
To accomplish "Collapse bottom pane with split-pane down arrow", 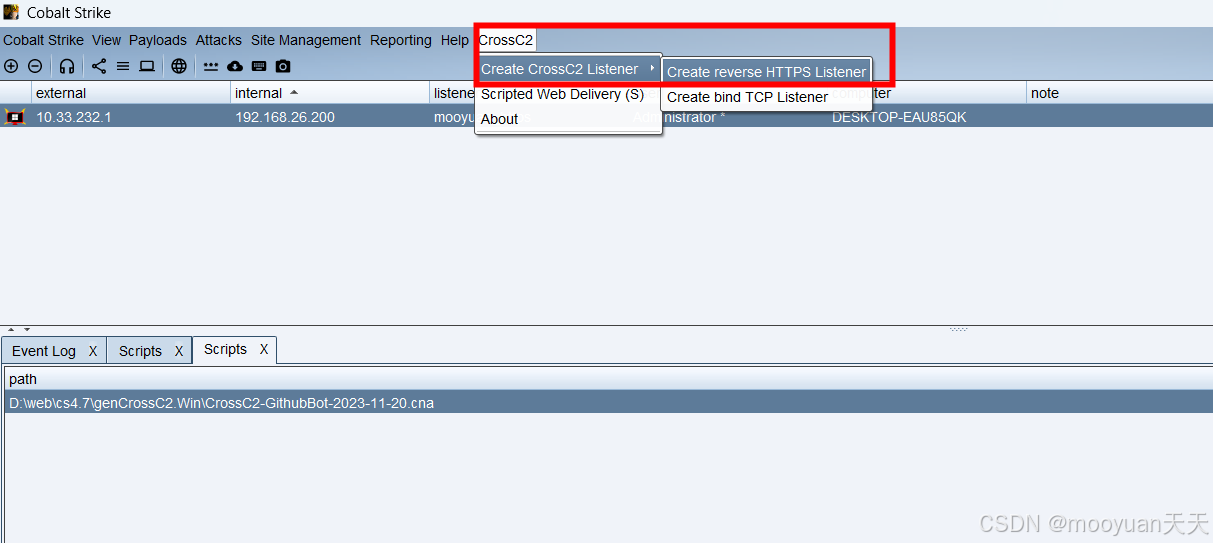I will pyautogui.click(x=27, y=329).
